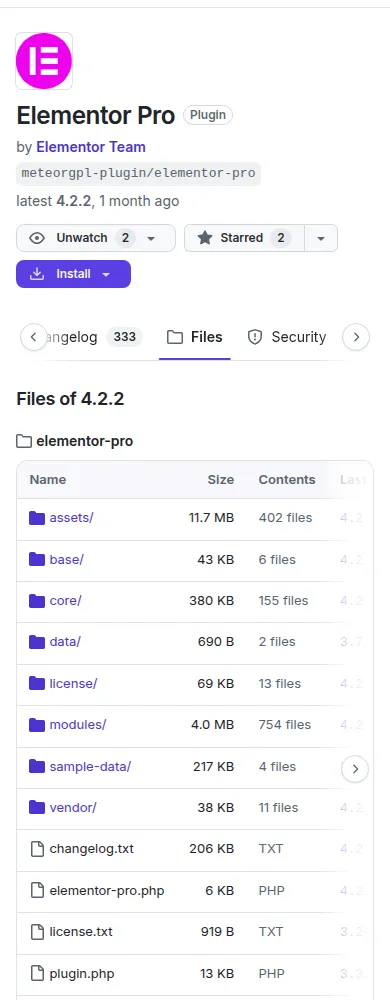Click the 333 count badge on Changelog

pos(124,336)
